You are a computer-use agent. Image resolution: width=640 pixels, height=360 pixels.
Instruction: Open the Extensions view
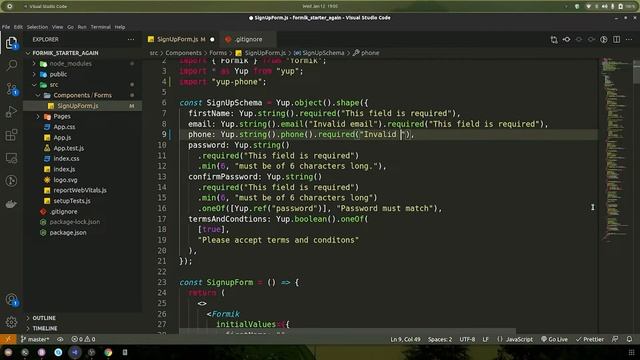tap(11, 135)
